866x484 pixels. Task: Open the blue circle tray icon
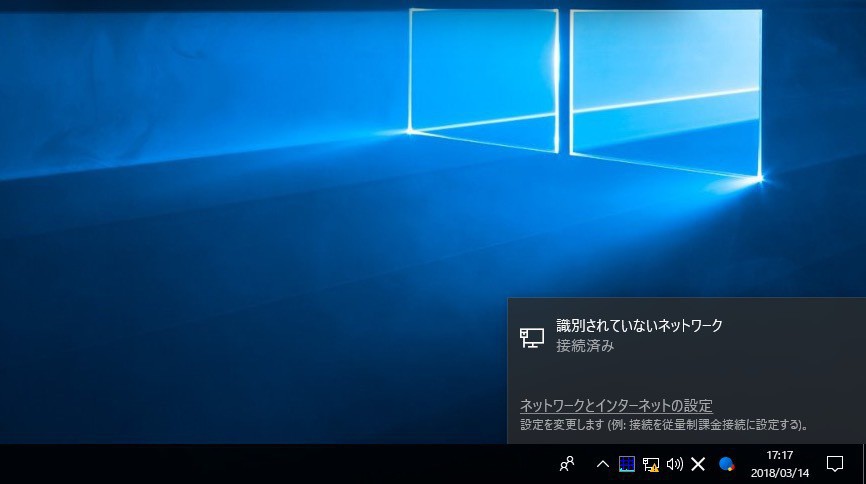pyautogui.click(x=727, y=464)
